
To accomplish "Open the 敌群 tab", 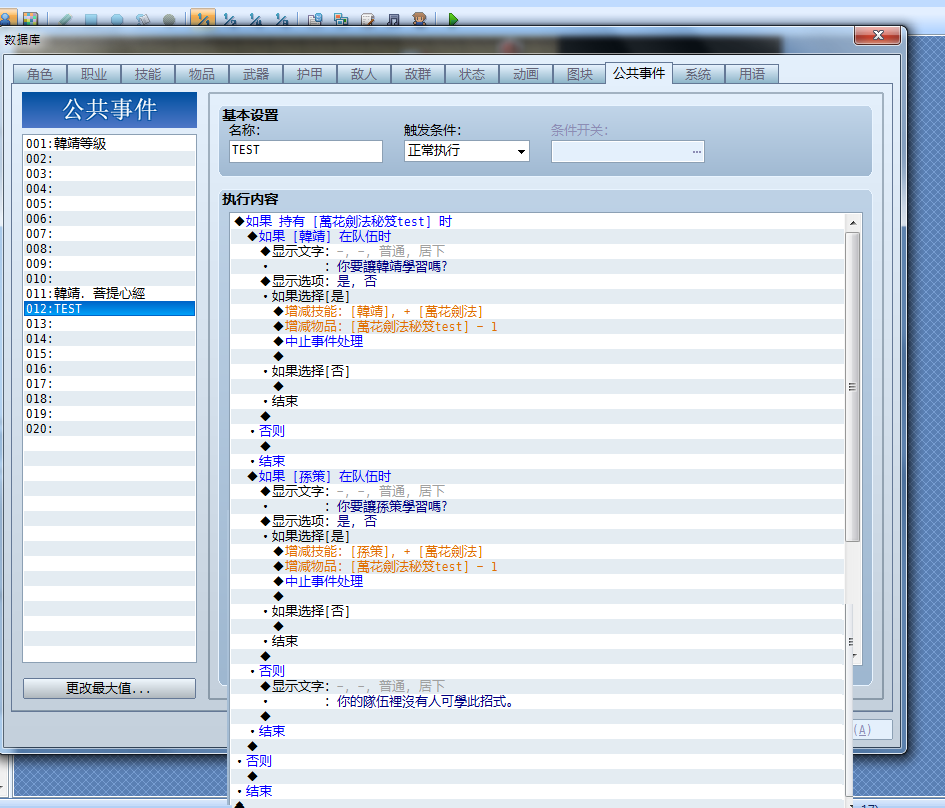I will tap(418, 74).
